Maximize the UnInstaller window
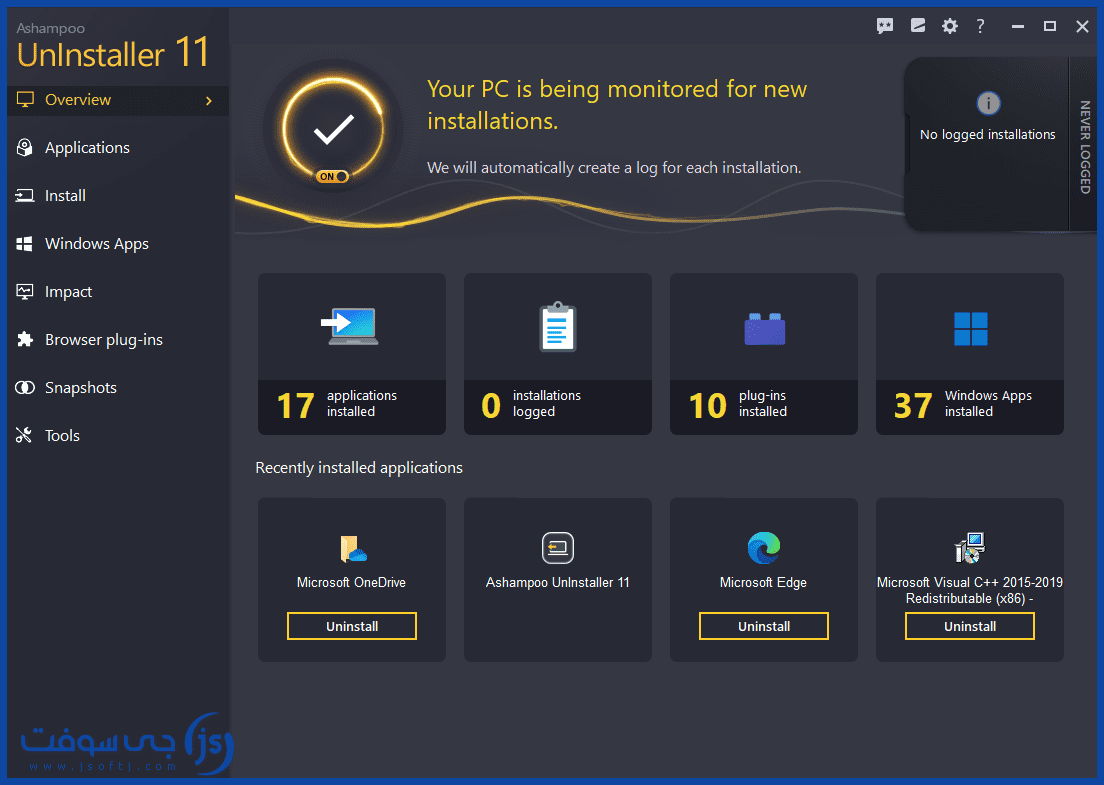The image size is (1104, 785). click(x=1050, y=26)
